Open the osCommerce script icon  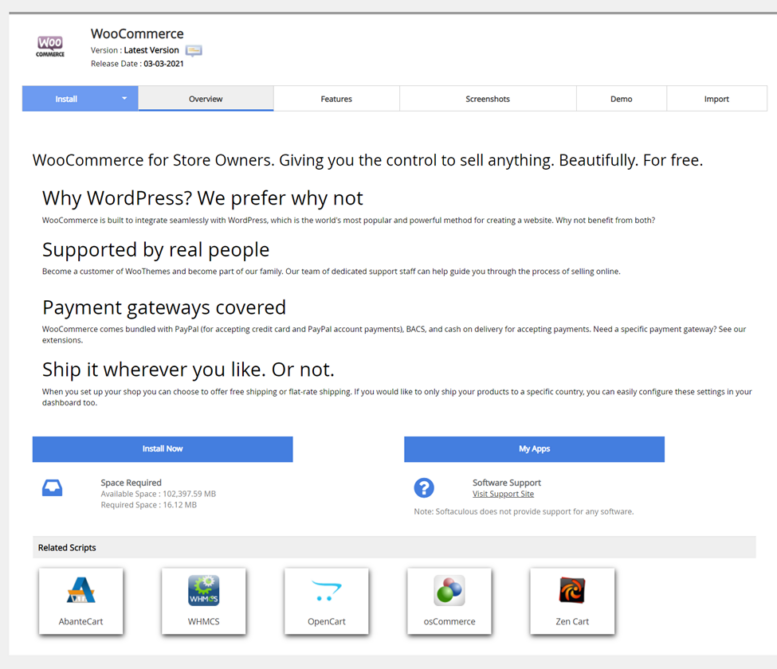point(449,590)
